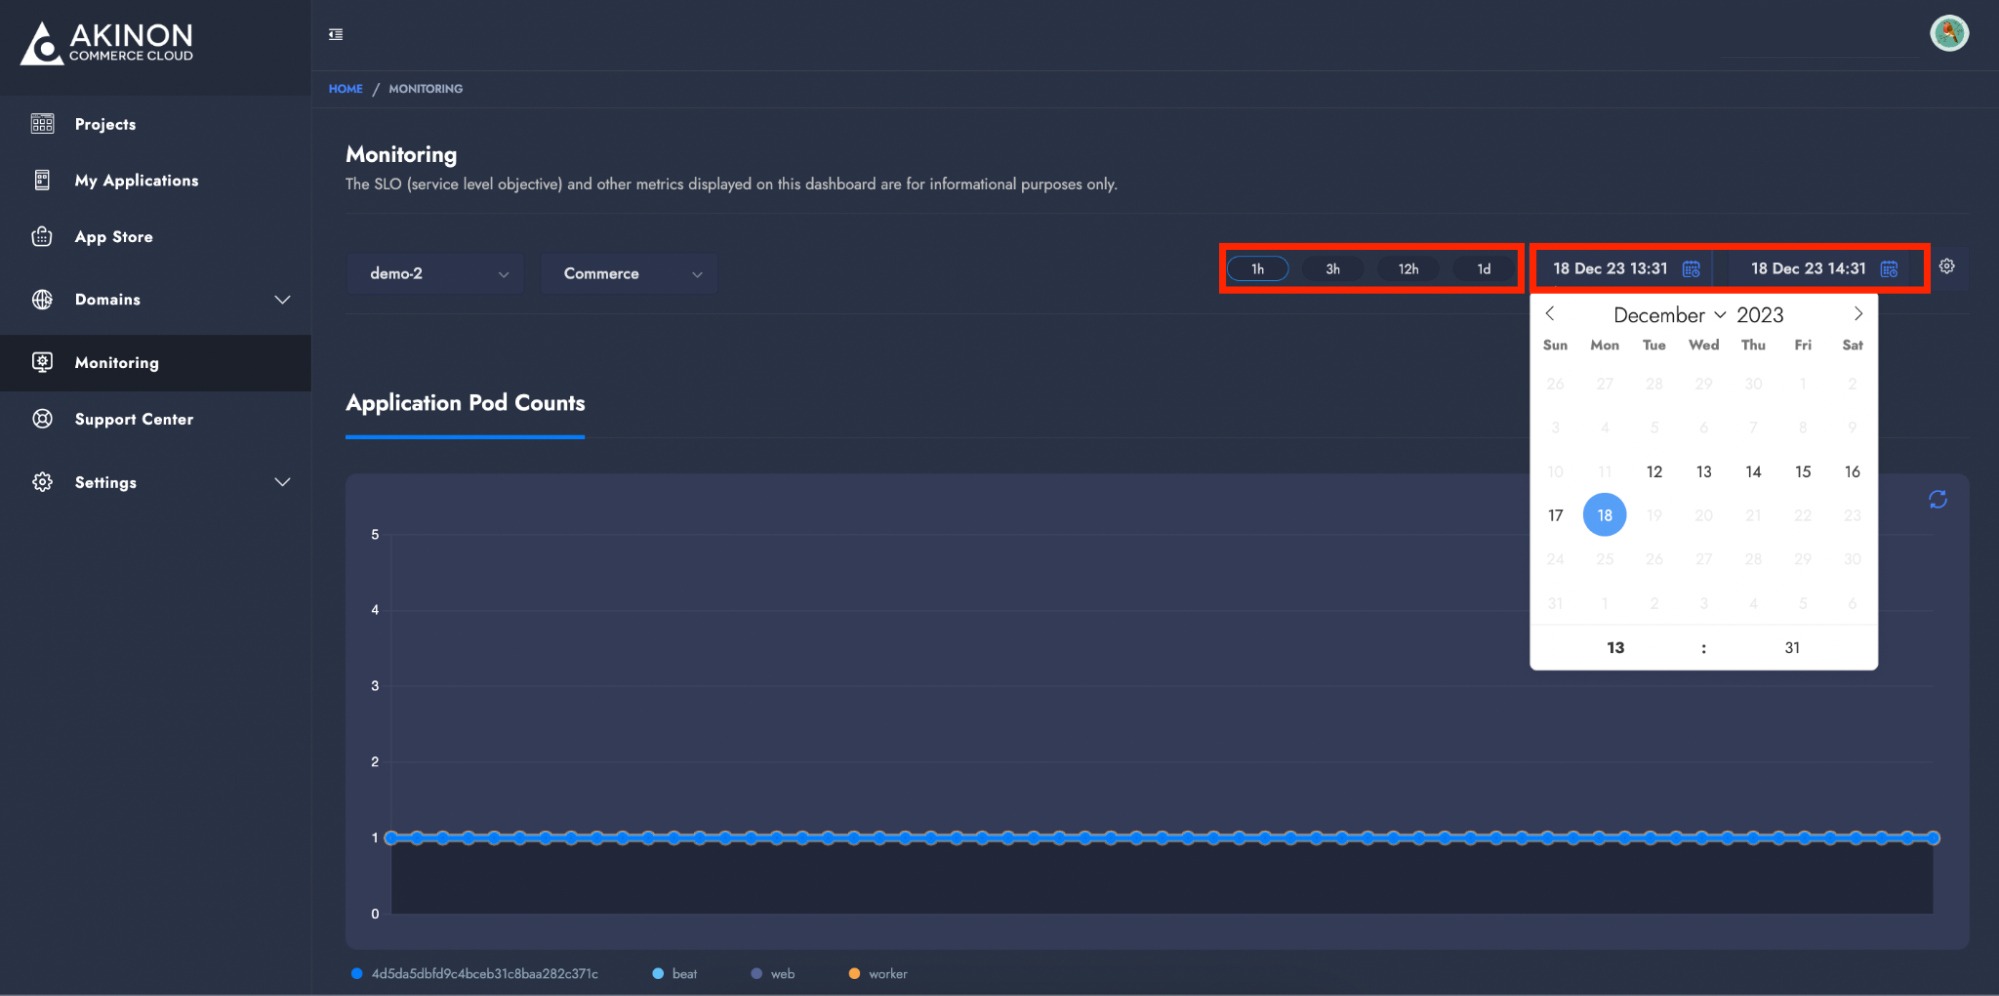Go to next month in calendar
The height and width of the screenshot is (996, 1999).
(x=1857, y=314)
